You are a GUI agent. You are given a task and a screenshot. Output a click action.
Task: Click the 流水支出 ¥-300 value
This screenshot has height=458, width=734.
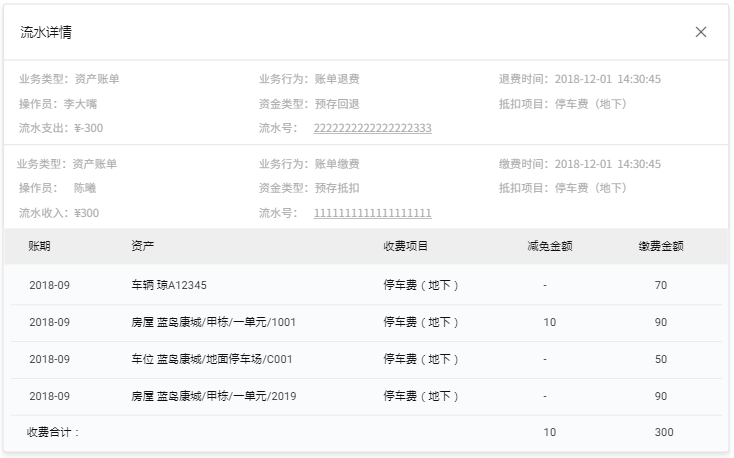(x=88, y=128)
